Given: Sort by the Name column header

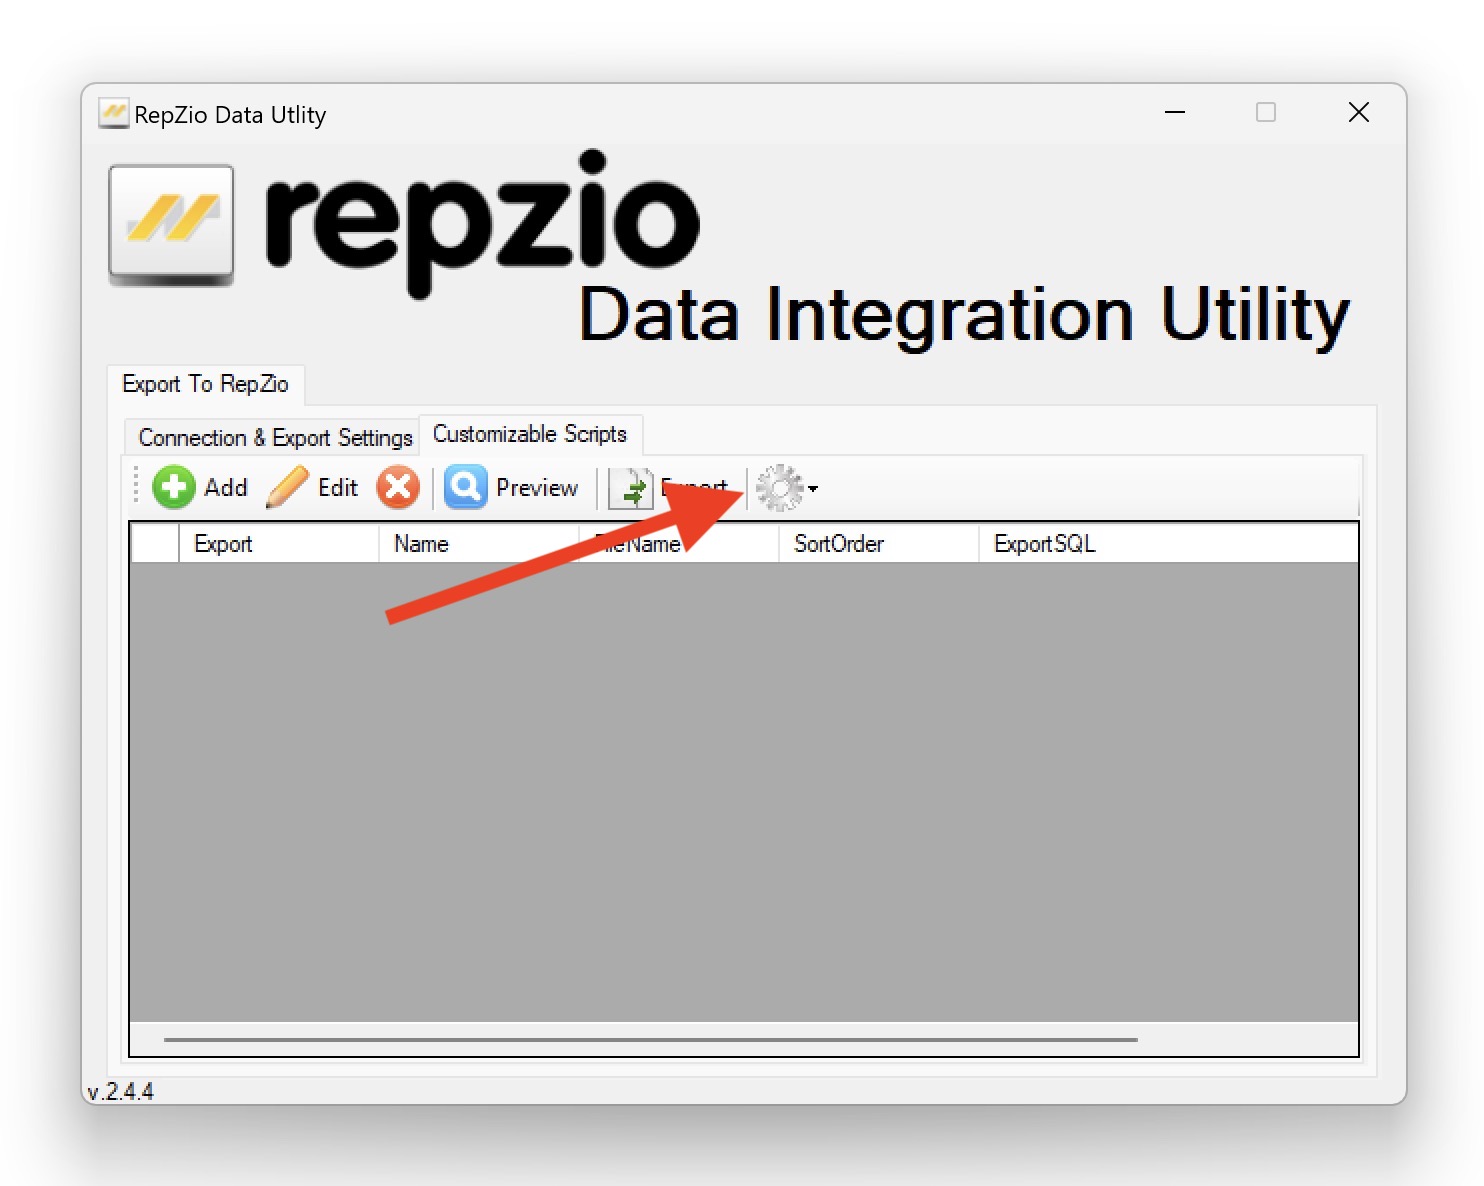Looking at the screenshot, I should pos(420,543).
